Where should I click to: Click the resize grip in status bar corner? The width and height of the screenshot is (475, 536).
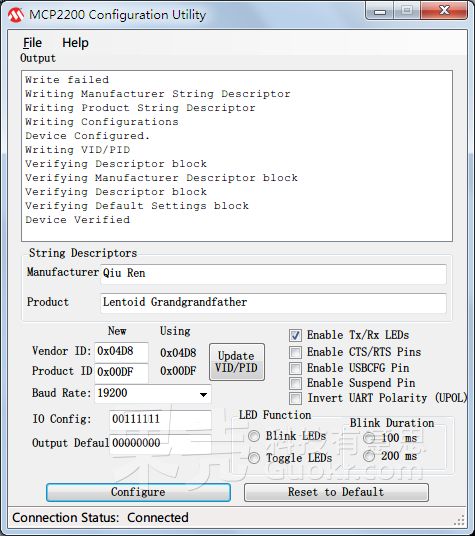(460, 520)
